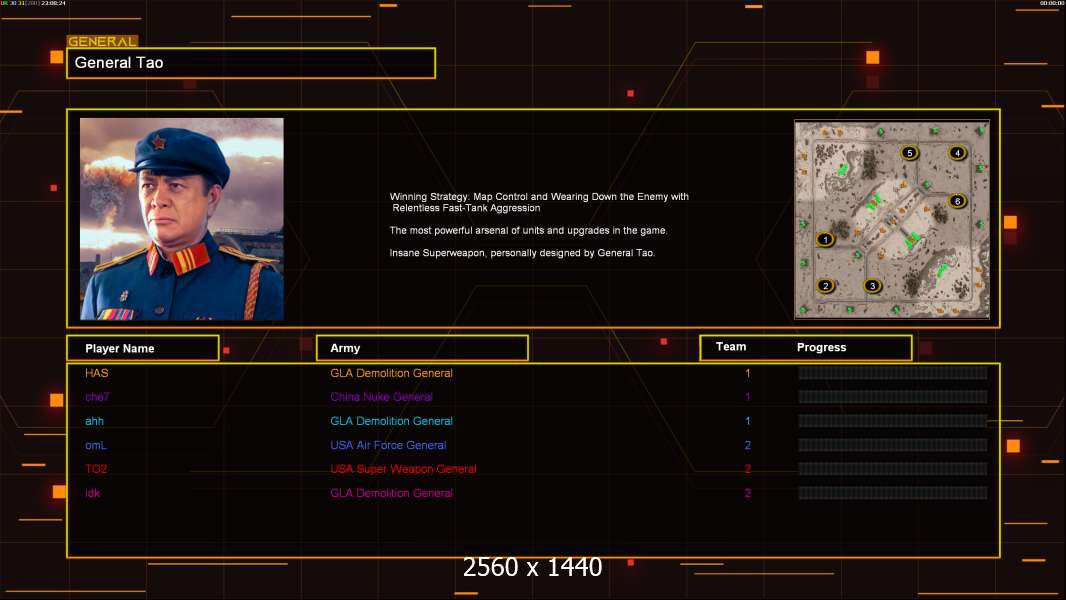Click the 'most powerful arsenal' description line
This screenshot has width=1066, height=600.
click(528, 230)
